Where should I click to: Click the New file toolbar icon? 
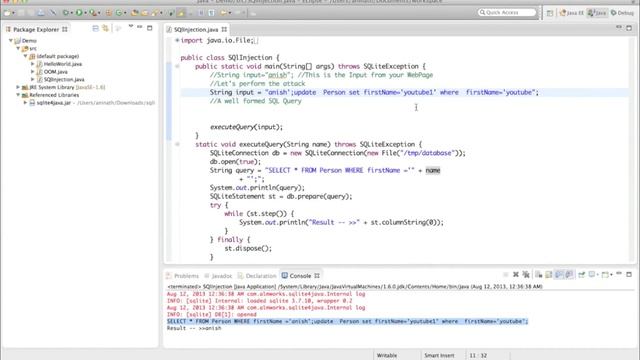tap(7, 13)
